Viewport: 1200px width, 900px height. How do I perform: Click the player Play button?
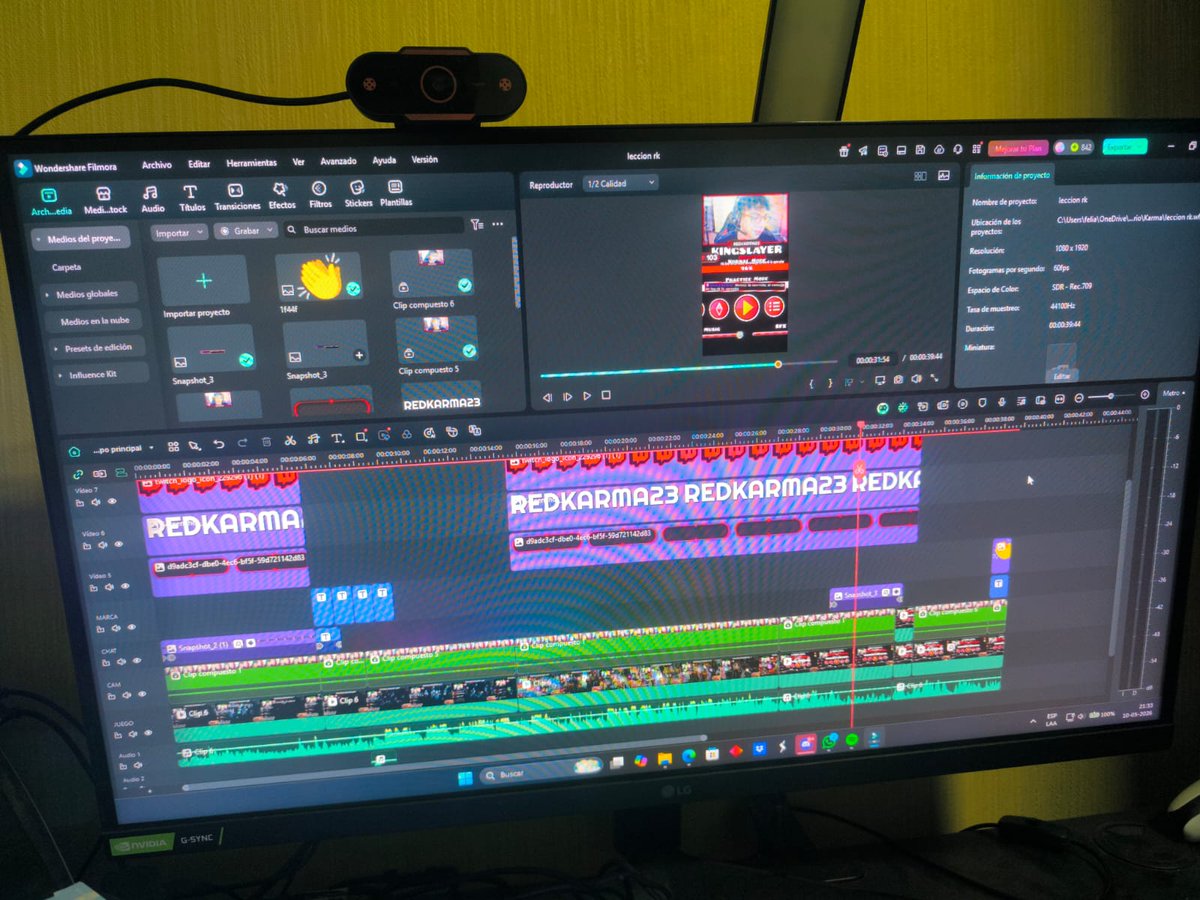point(587,396)
